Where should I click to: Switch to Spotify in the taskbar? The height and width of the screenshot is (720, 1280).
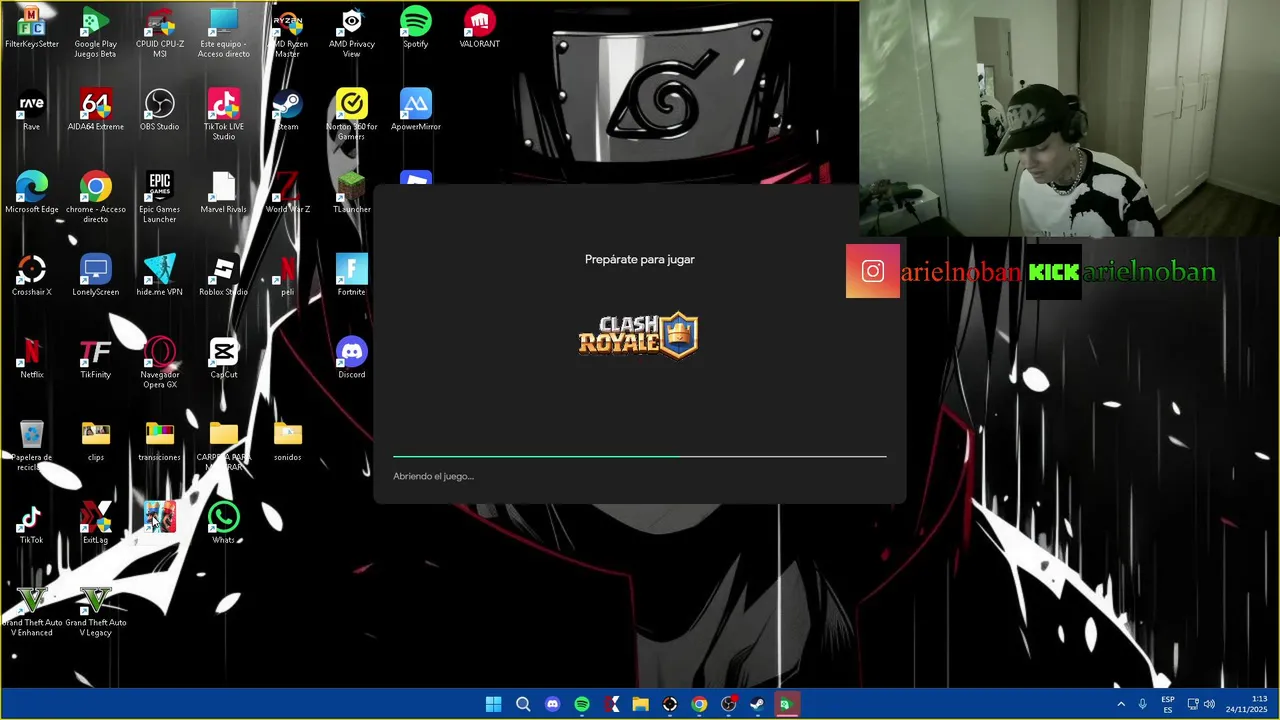pos(582,704)
